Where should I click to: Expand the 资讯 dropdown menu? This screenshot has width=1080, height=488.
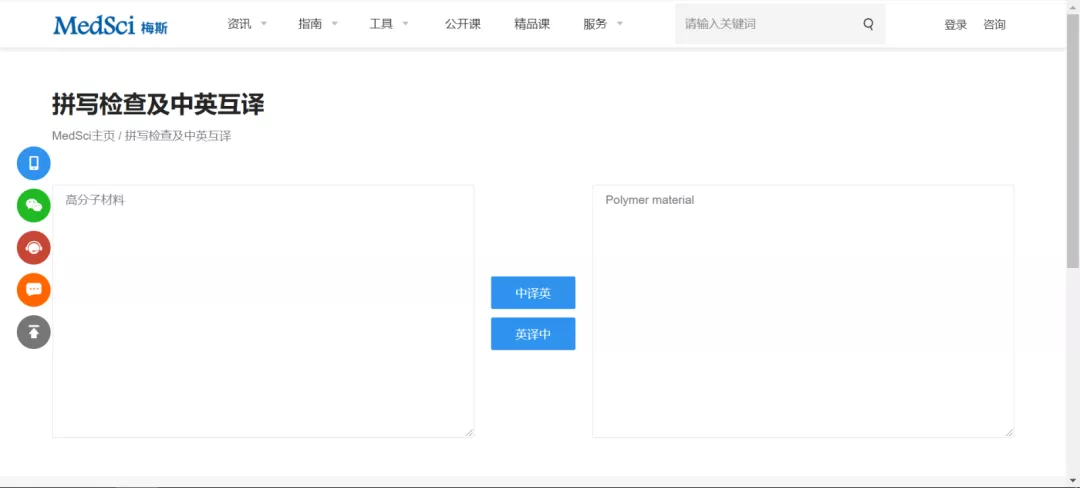(247, 24)
